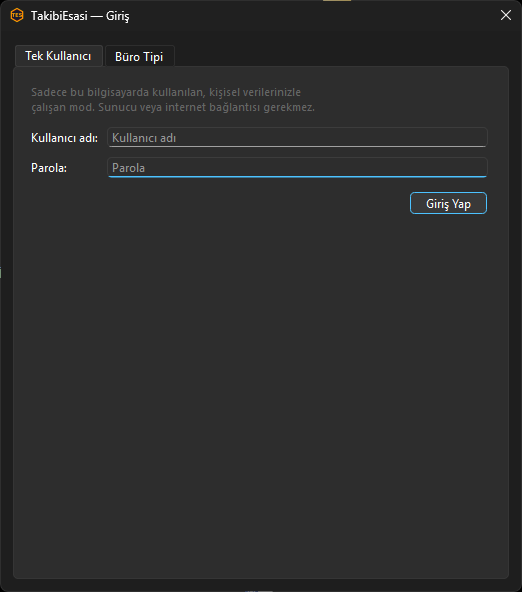The image size is (522, 592).
Task: Select the Parola password field
Action: click(297, 167)
